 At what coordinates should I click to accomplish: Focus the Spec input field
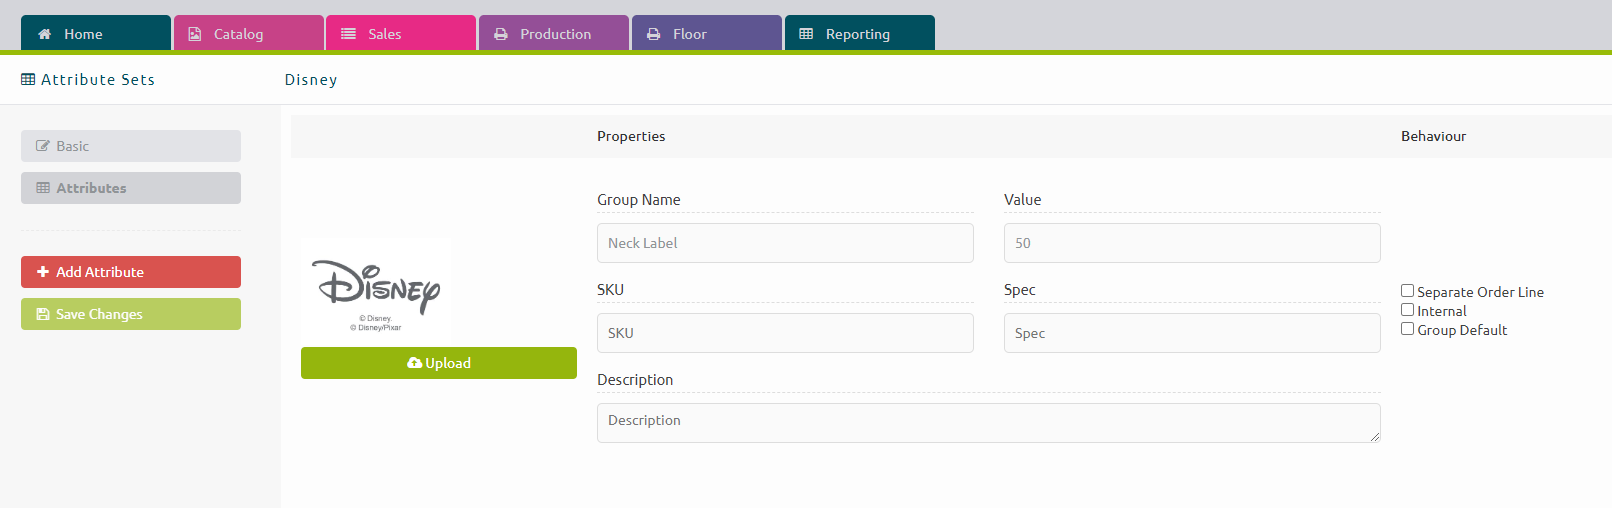pyautogui.click(x=1192, y=333)
